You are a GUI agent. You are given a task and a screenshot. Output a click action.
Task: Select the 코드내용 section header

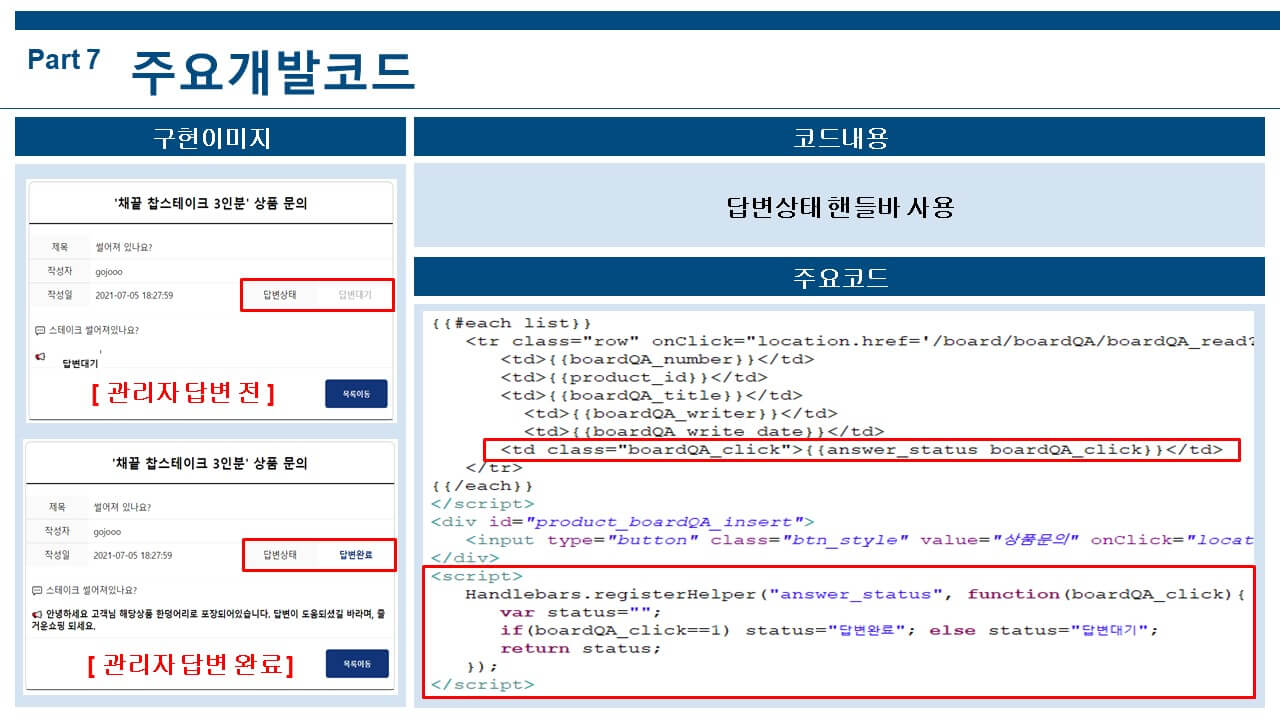click(839, 137)
